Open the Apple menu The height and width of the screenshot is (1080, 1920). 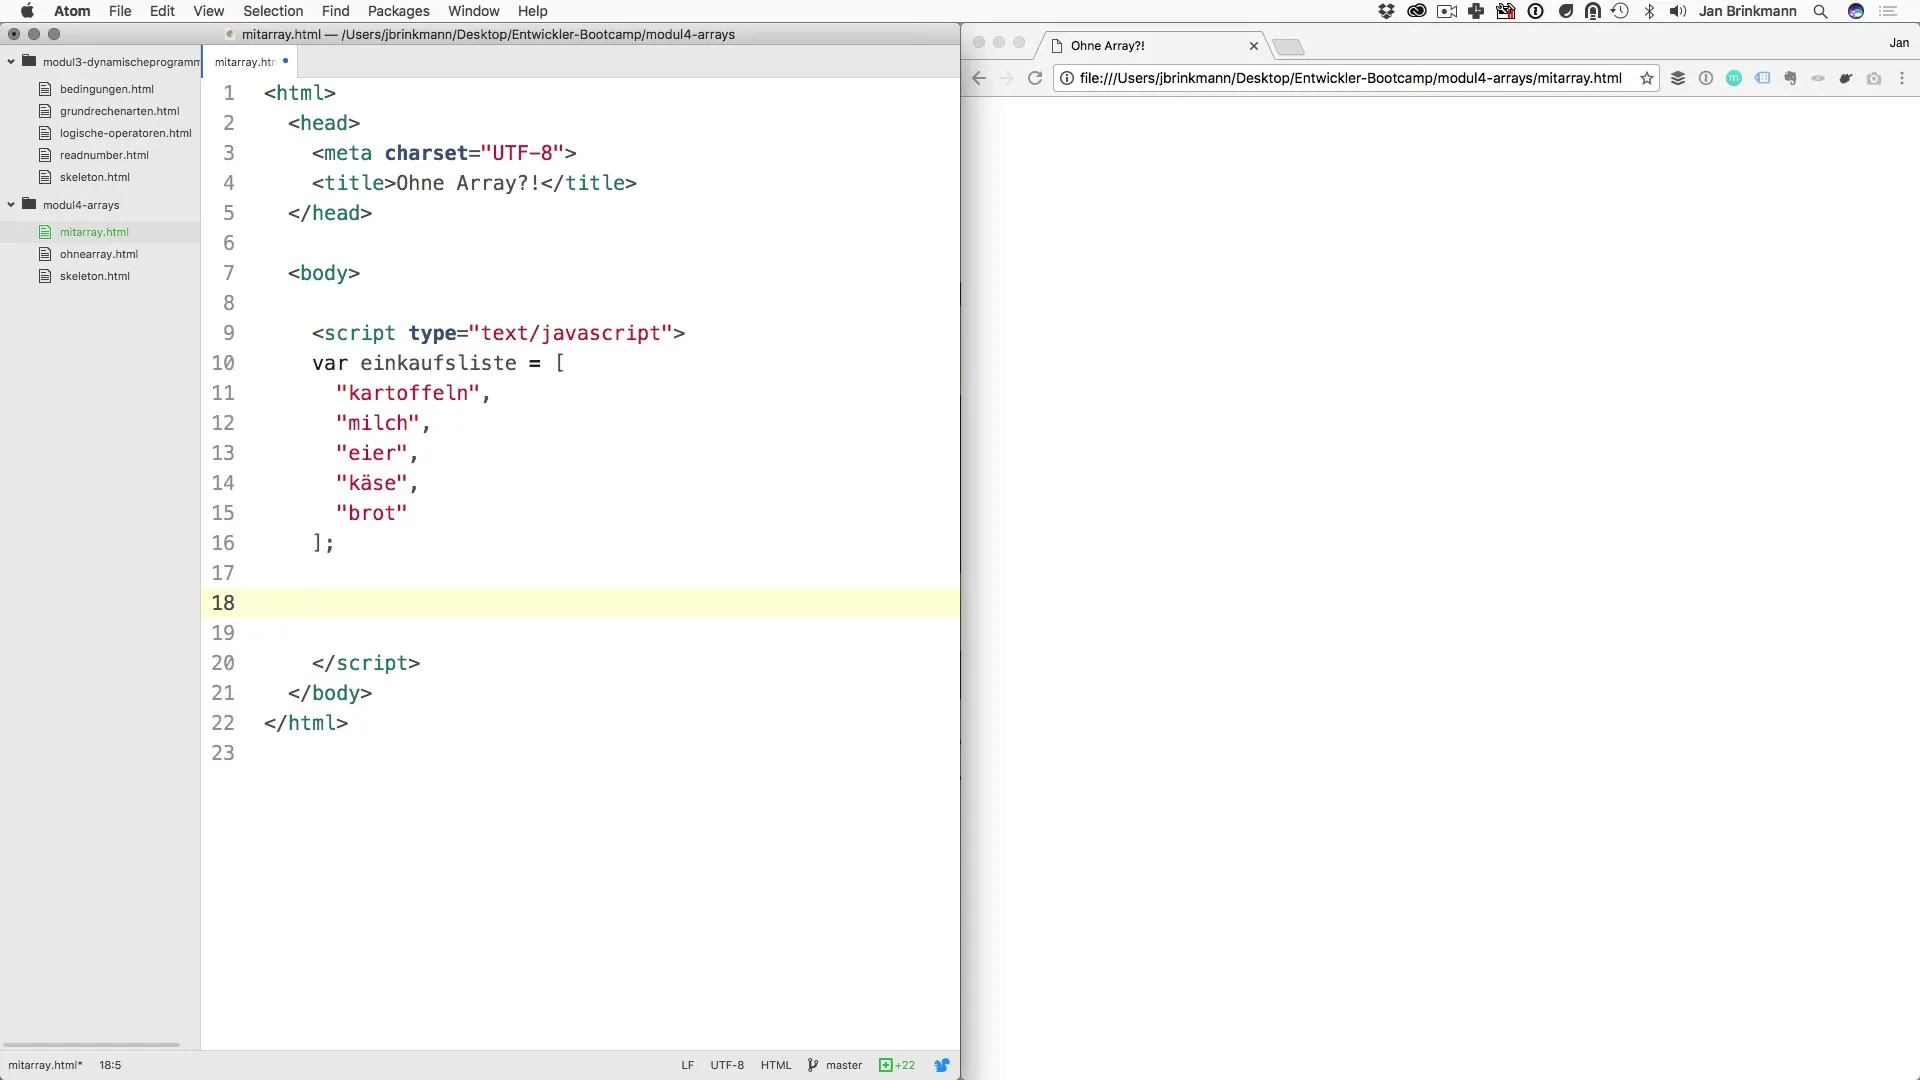[x=27, y=11]
